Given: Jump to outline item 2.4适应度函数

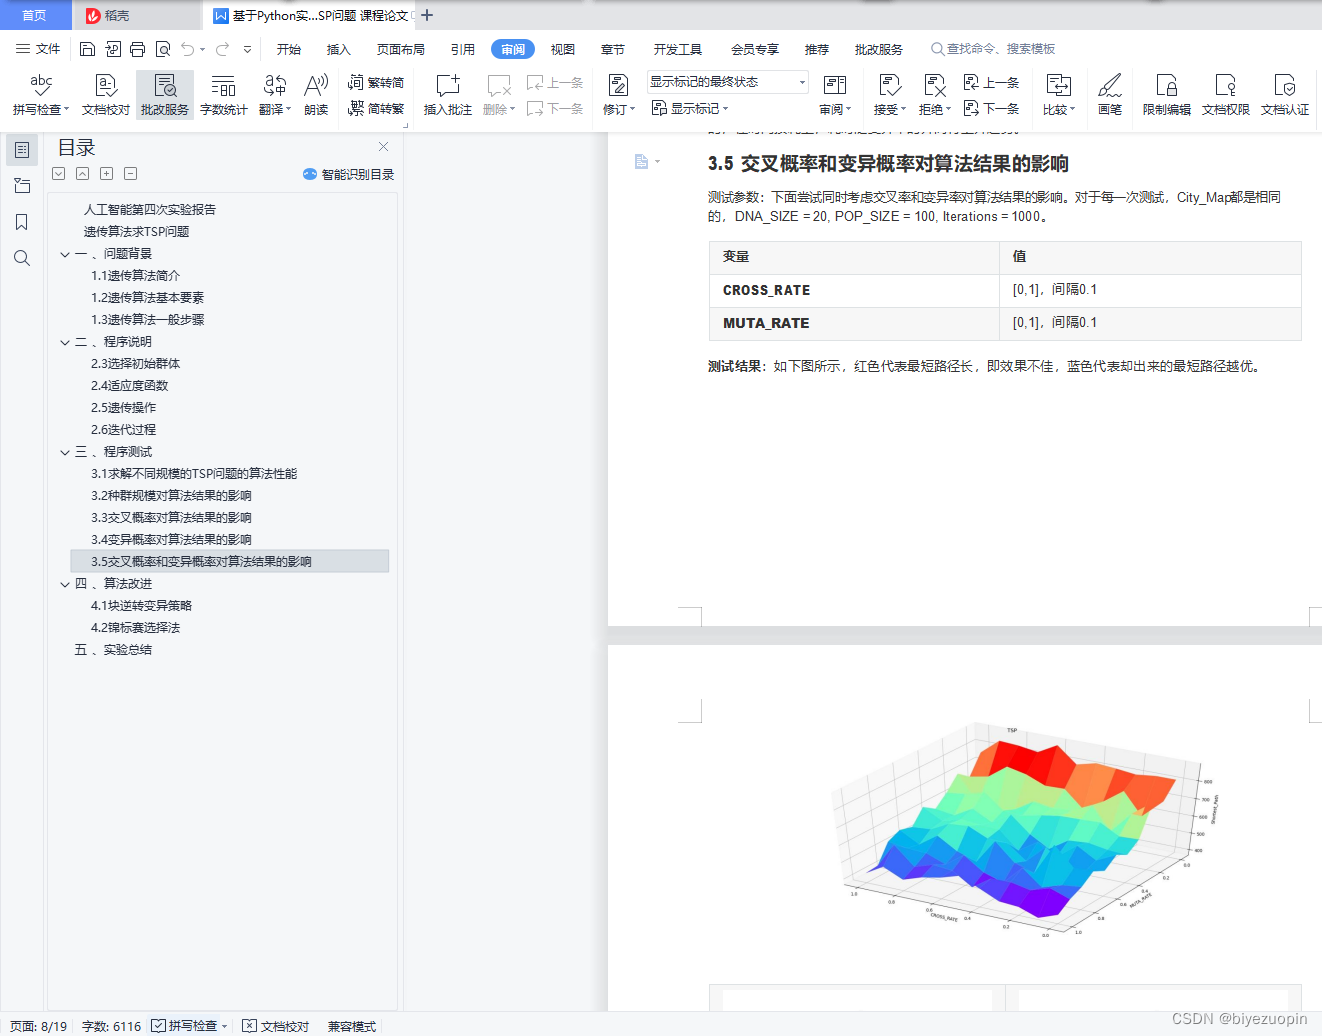Looking at the screenshot, I should pos(130,386).
